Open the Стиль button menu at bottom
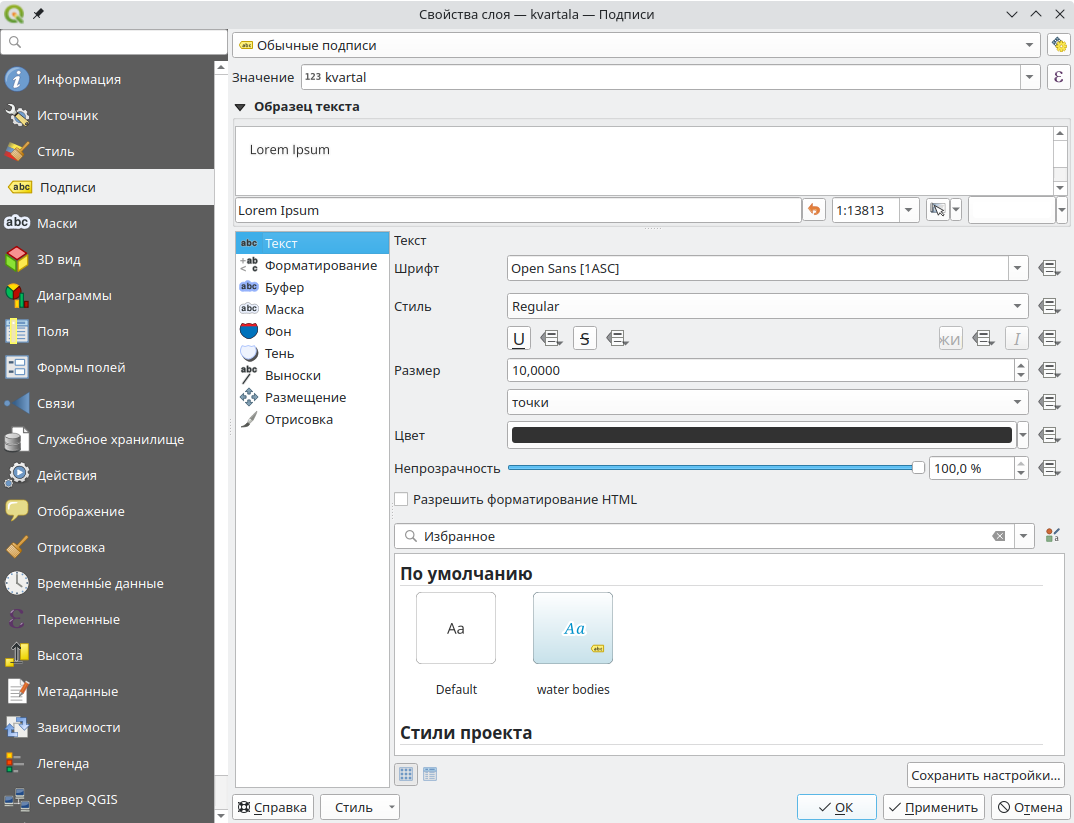The width and height of the screenshot is (1074, 823). coord(360,807)
